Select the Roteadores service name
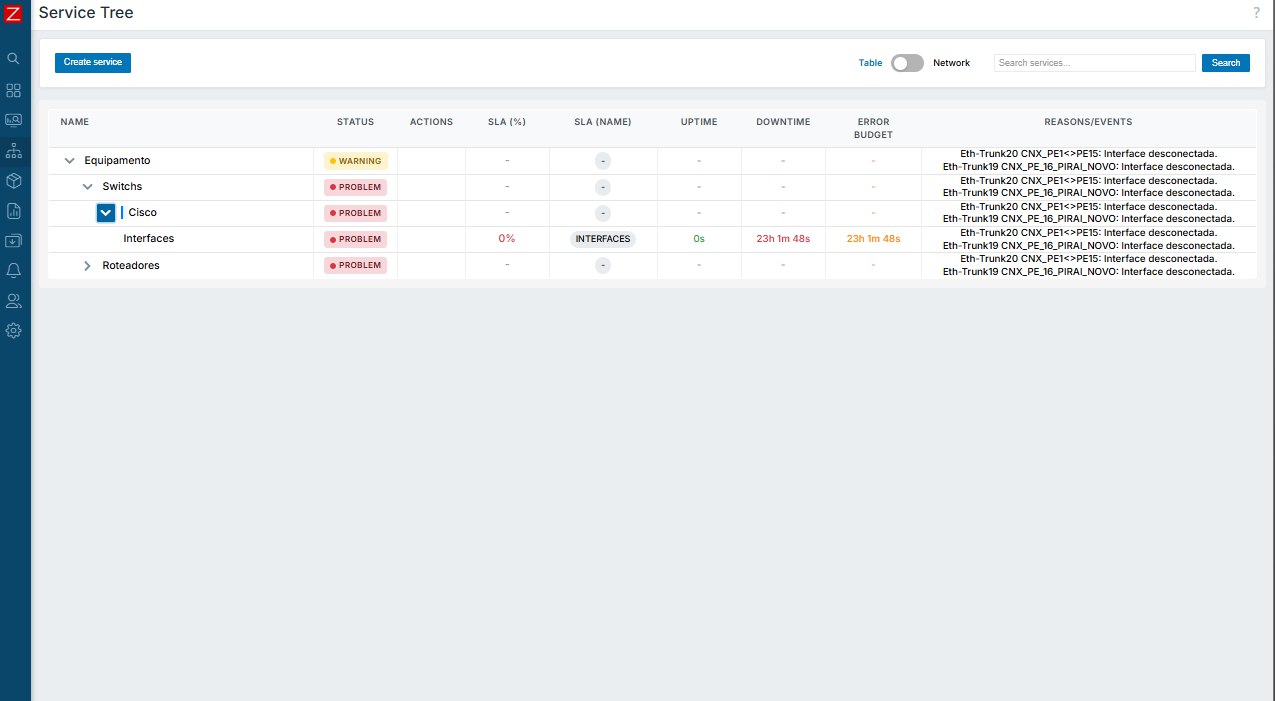The image size is (1275, 701). click(x=131, y=266)
